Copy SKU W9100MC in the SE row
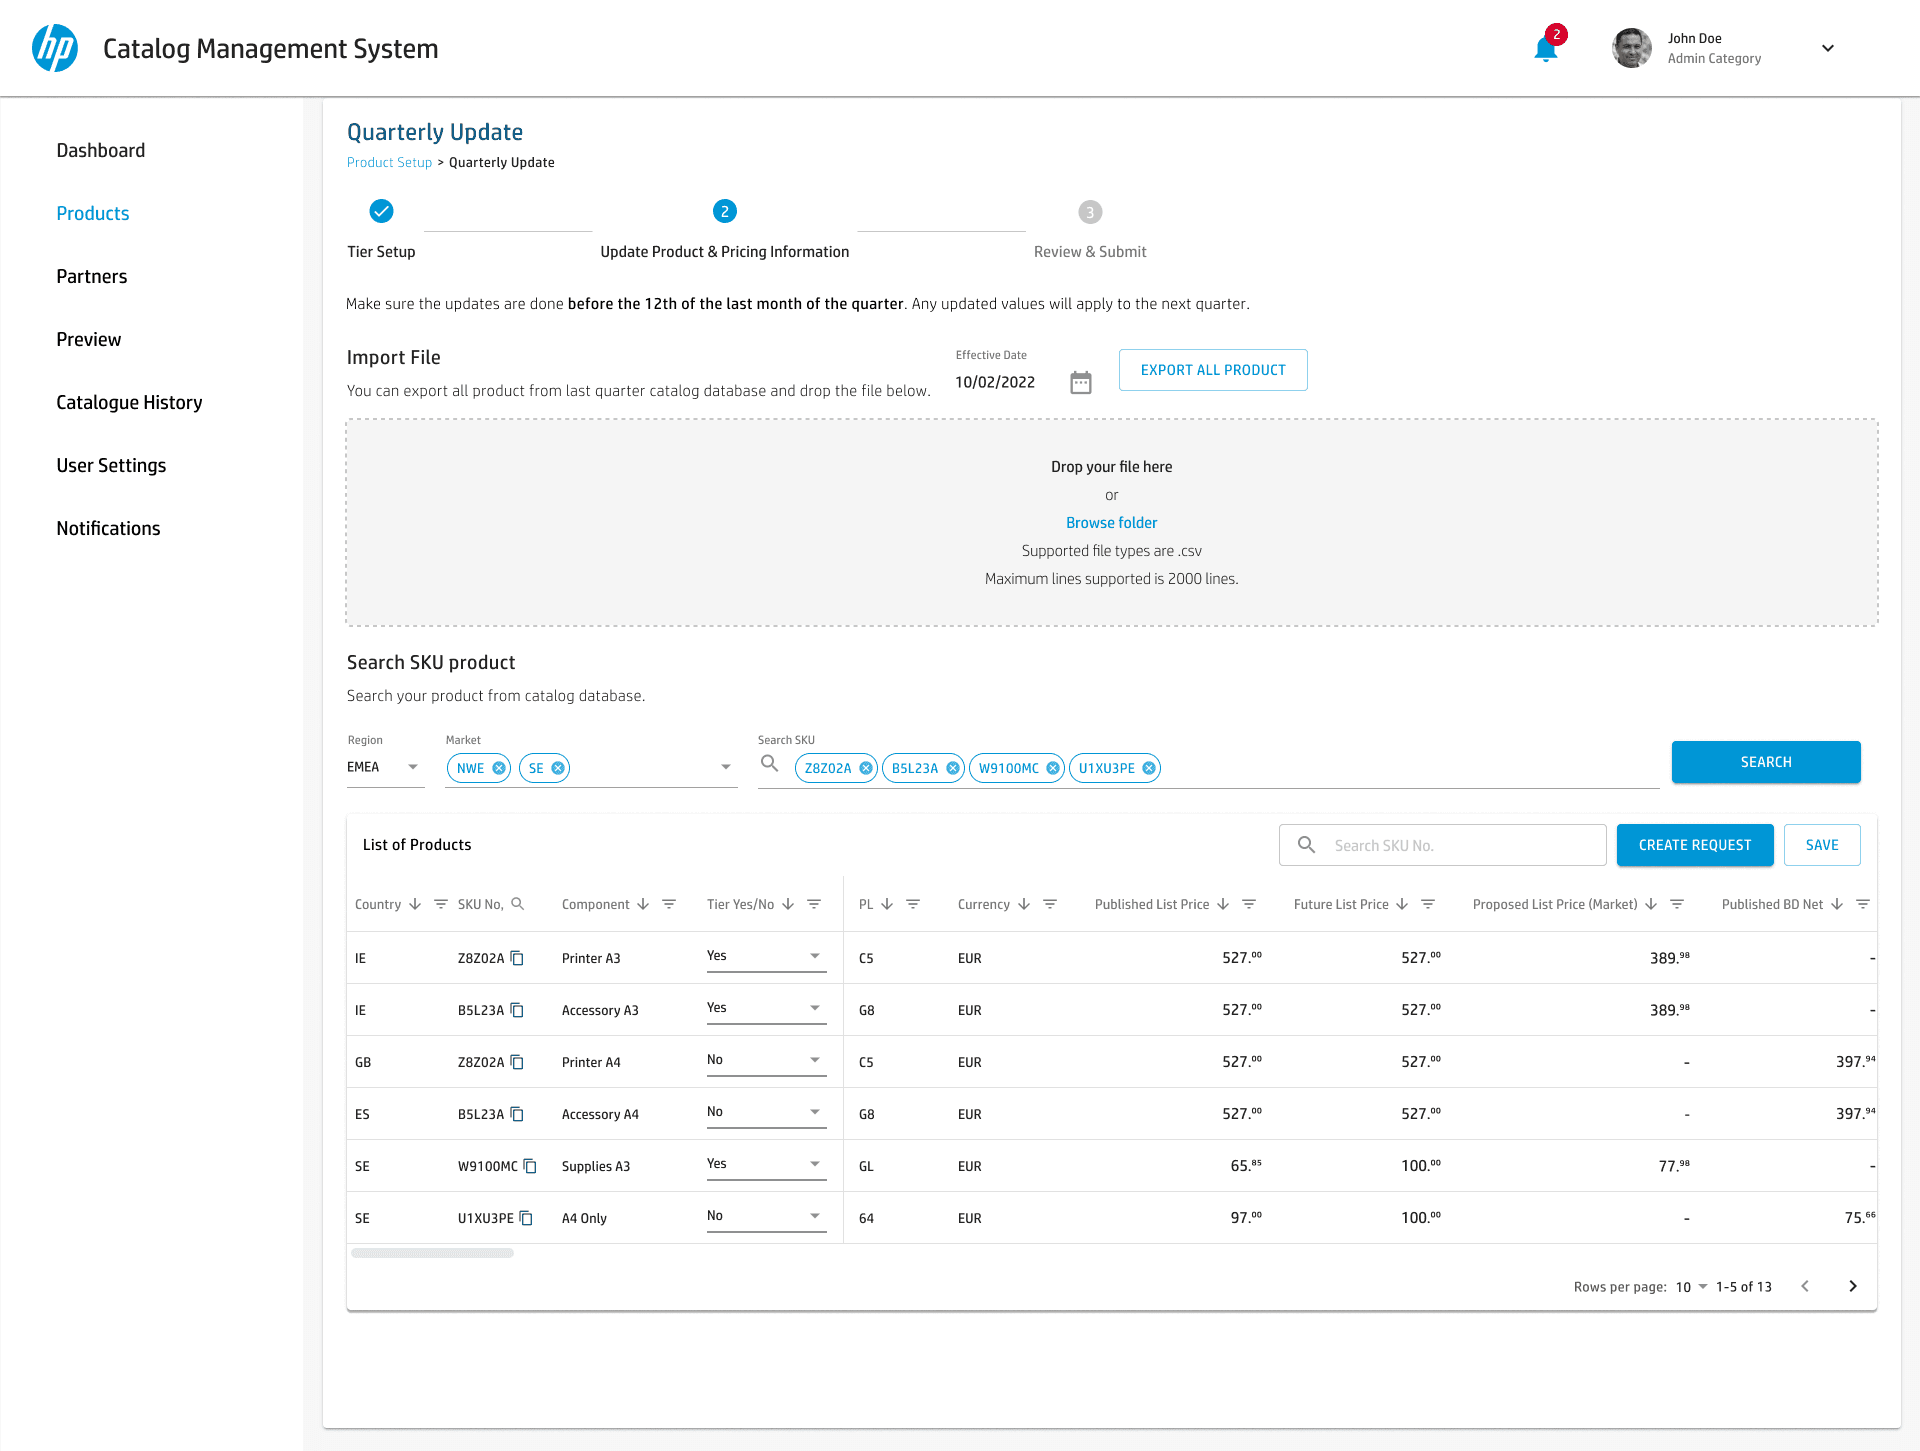The width and height of the screenshot is (1920, 1451). pyautogui.click(x=530, y=1166)
